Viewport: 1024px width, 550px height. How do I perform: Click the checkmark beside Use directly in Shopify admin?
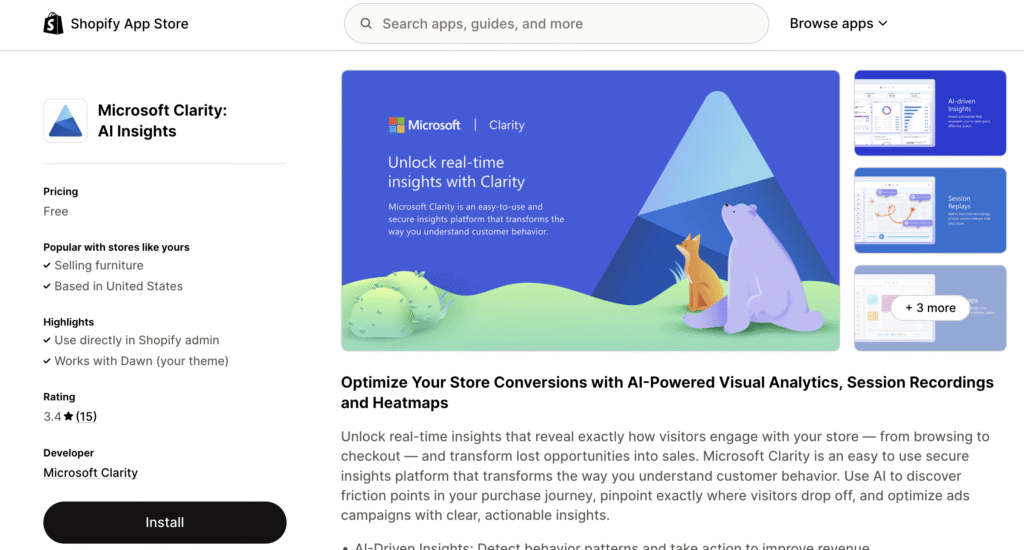[x=47, y=340]
